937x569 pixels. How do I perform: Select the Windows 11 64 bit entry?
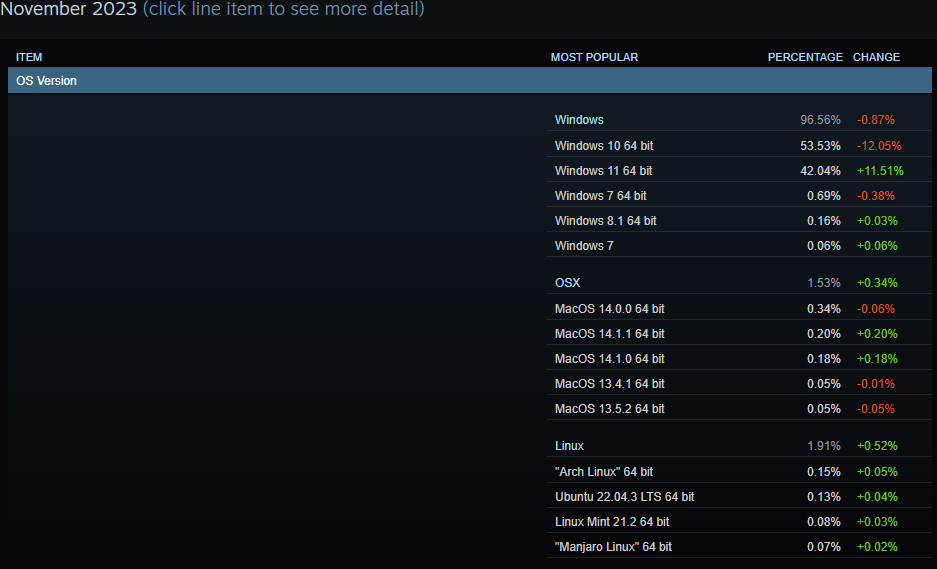(604, 171)
